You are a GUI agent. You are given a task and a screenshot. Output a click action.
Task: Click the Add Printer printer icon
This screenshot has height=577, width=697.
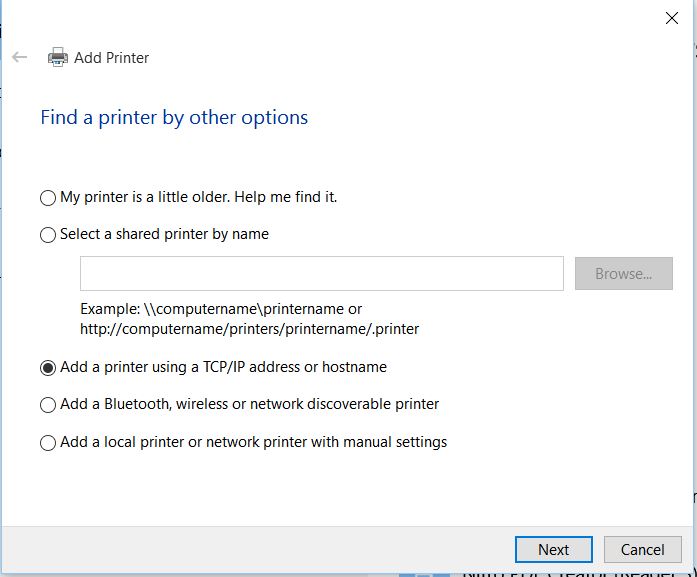(x=58, y=57)
